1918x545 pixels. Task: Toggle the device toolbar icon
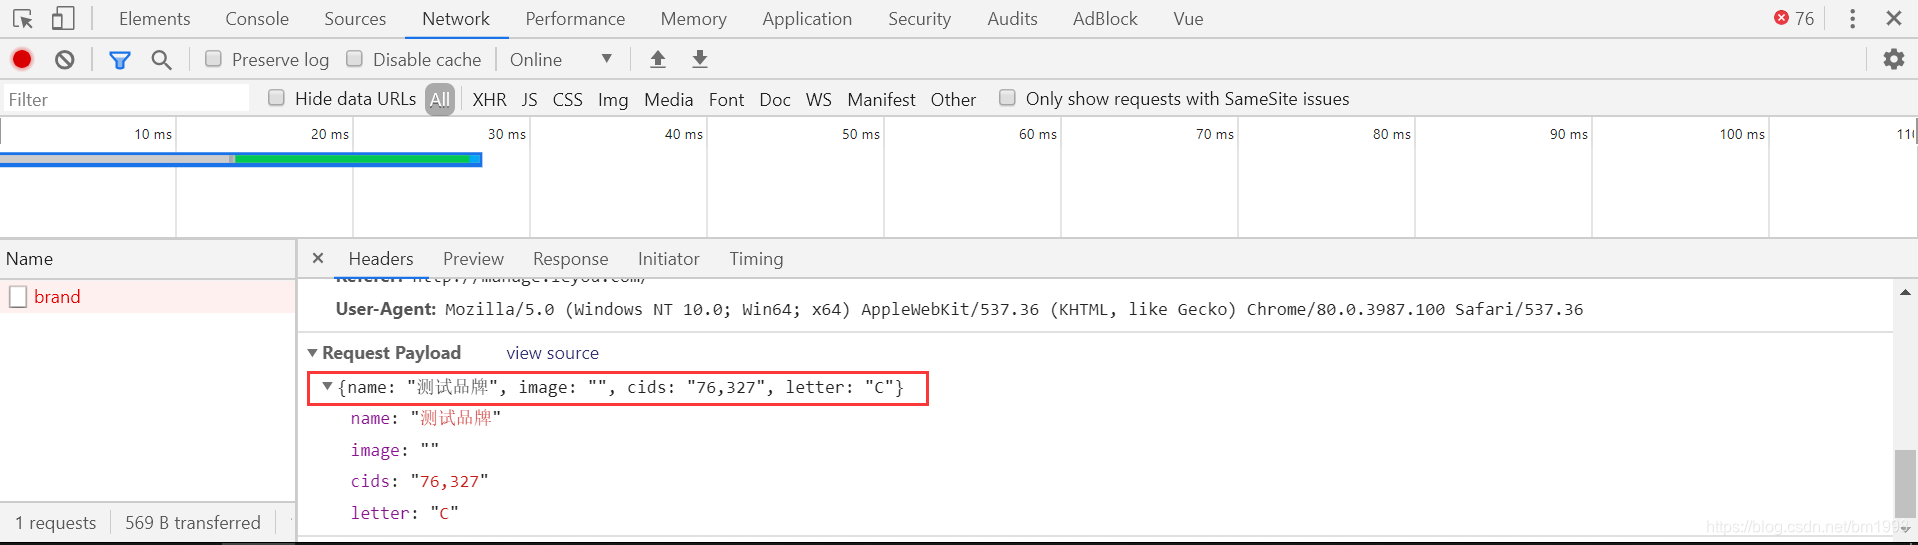63,19
